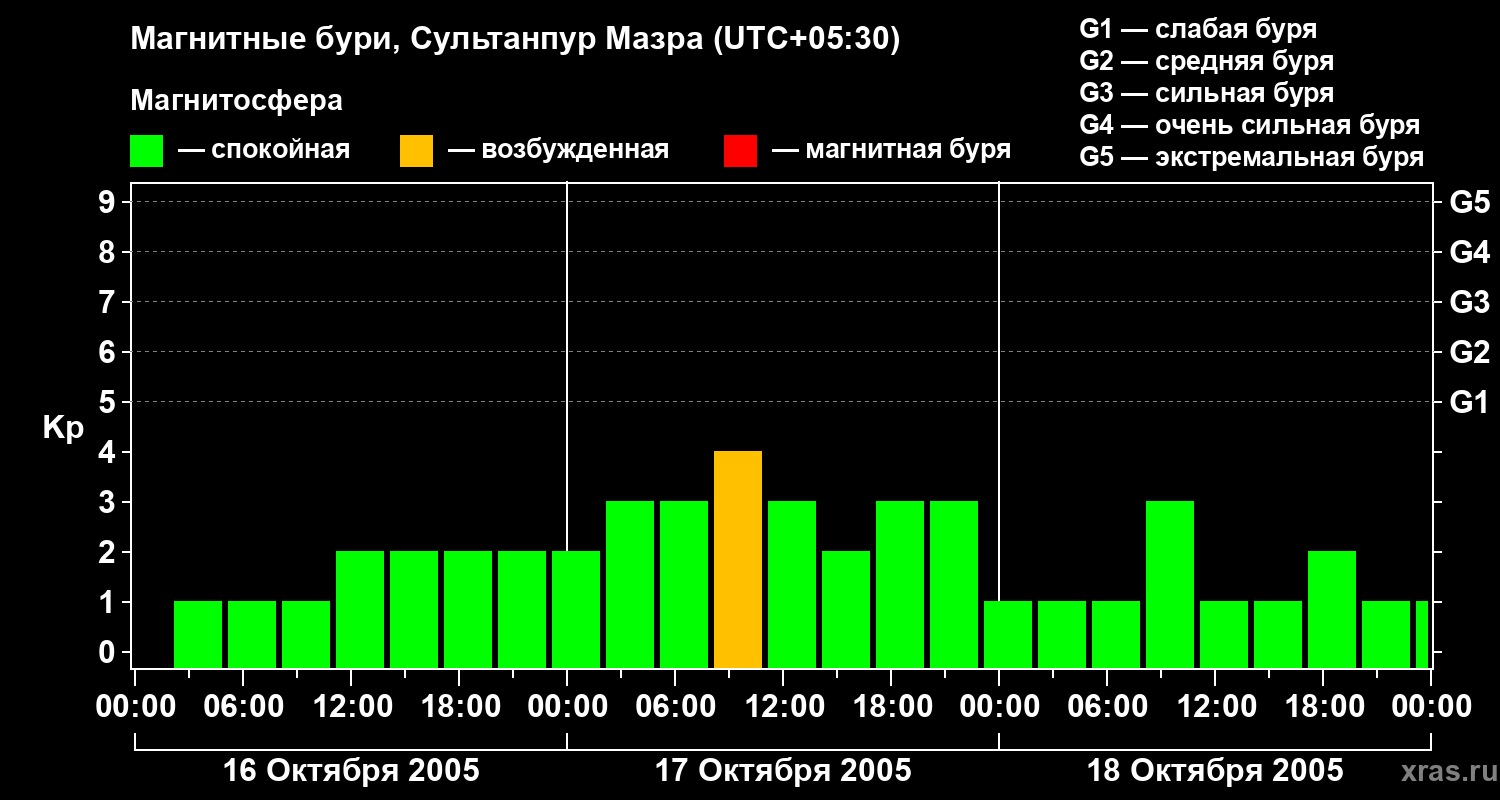
Task: Click the "G1" label on the right axis
Action: pos(1469,402)
